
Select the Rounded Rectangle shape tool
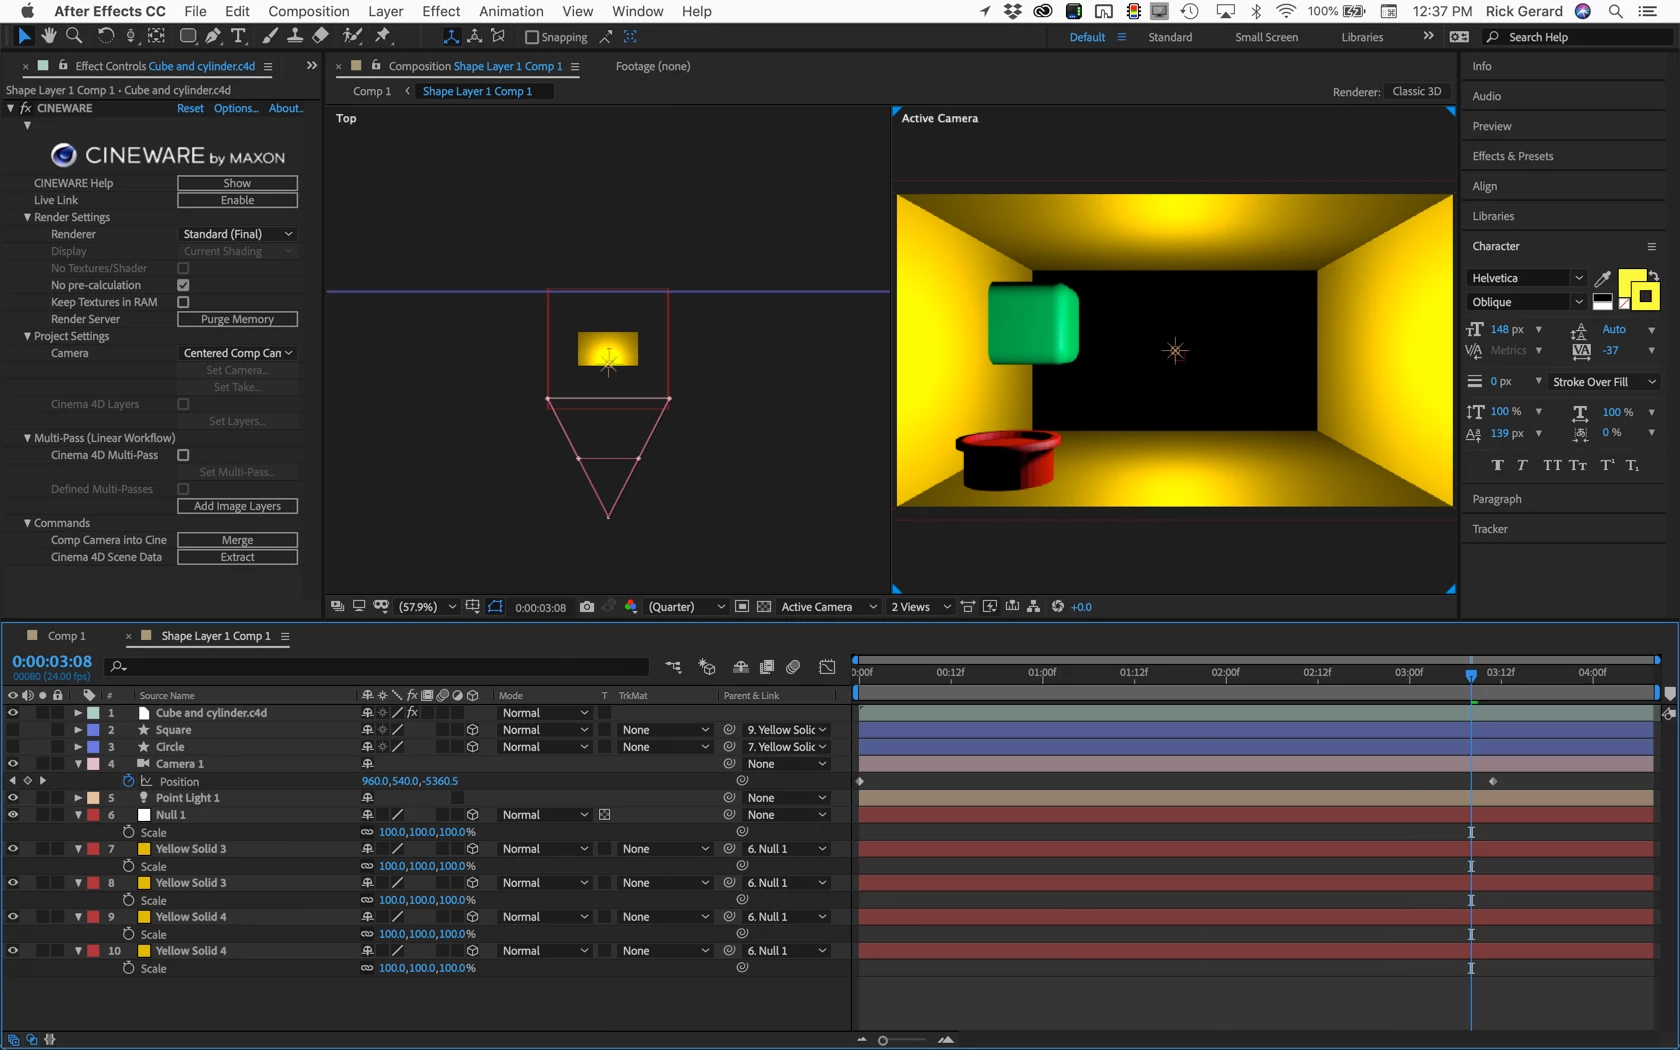click(x=187, y=36)
